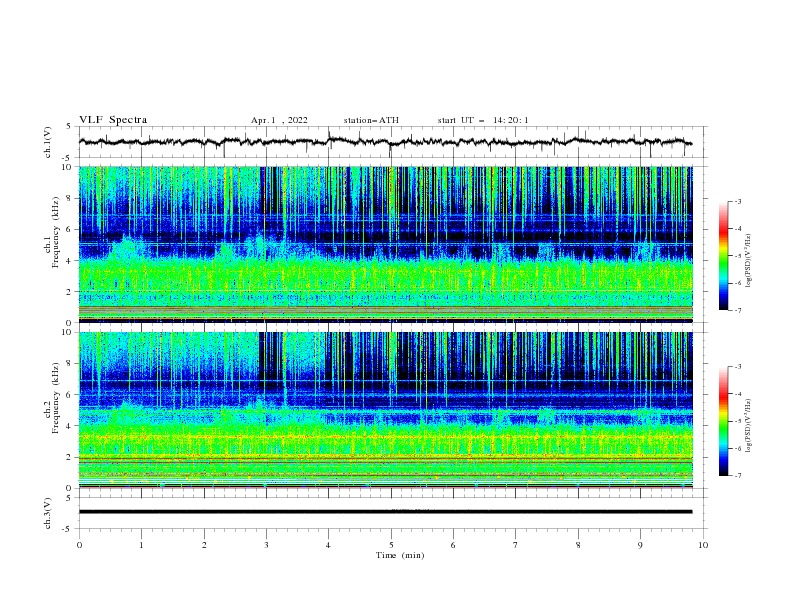Click the ch.2 spectrogram panel
The width and height of the screenshot is (792, 612).
(386, 410)
